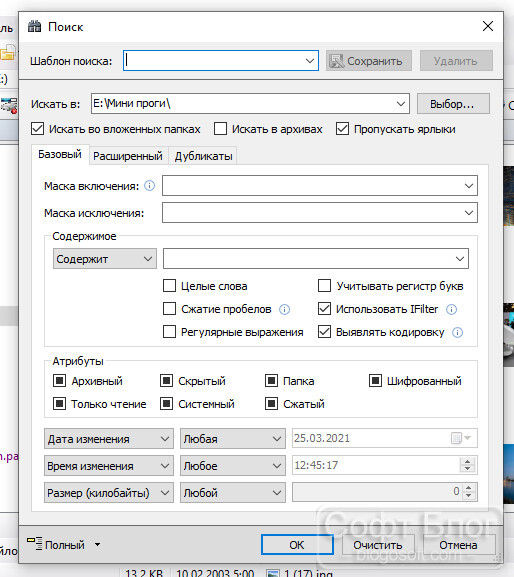
Task: Open the Время изменения dropdown
Action: point(109,466)
